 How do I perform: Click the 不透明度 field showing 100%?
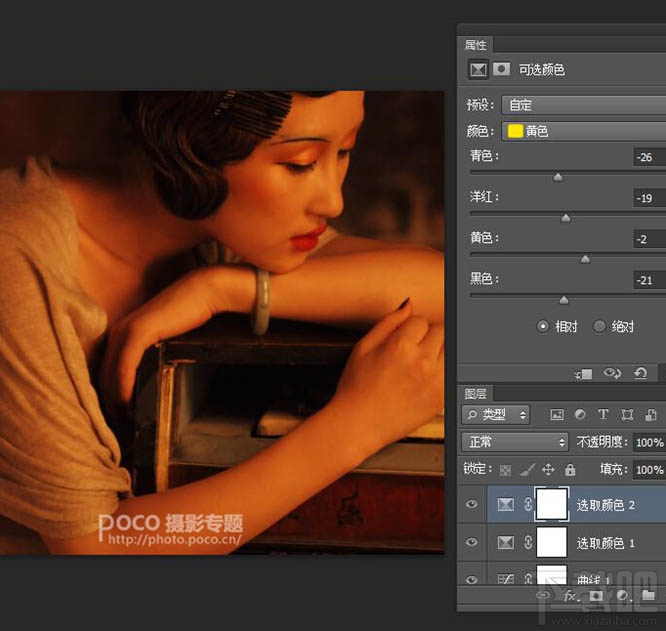pos(649,442)
